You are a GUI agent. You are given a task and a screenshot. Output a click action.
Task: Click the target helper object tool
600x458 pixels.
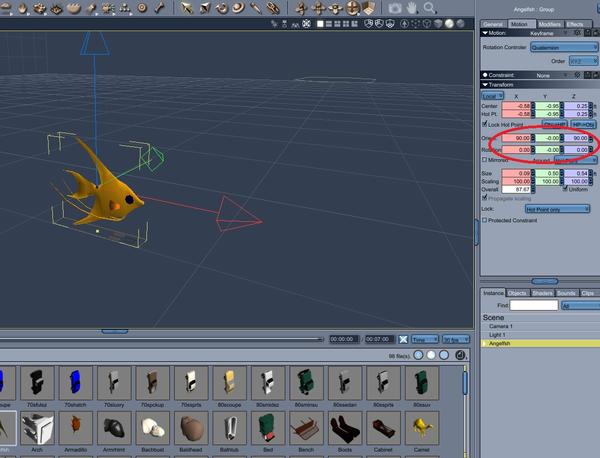coord(142,7)
